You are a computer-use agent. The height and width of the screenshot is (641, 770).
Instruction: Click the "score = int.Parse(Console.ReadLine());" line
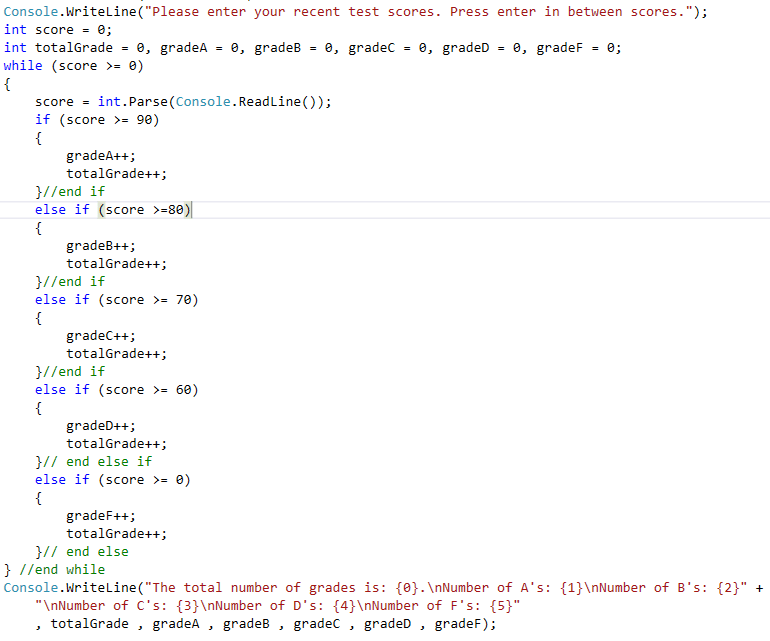pos(183,102)
